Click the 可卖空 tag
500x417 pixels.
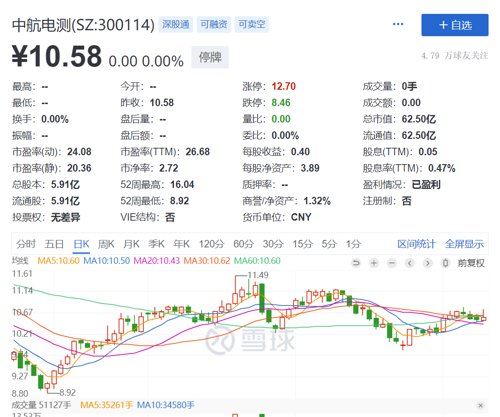tap(252, 24)
